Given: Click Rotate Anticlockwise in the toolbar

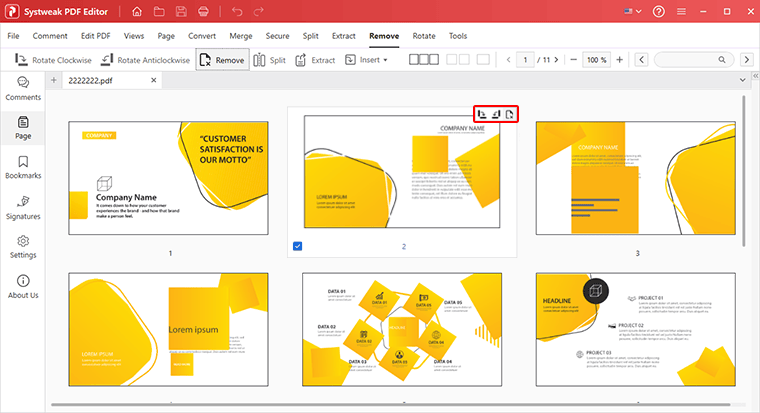Looking at the screenshot, I should pyautogui.click(x=143, y=60).
